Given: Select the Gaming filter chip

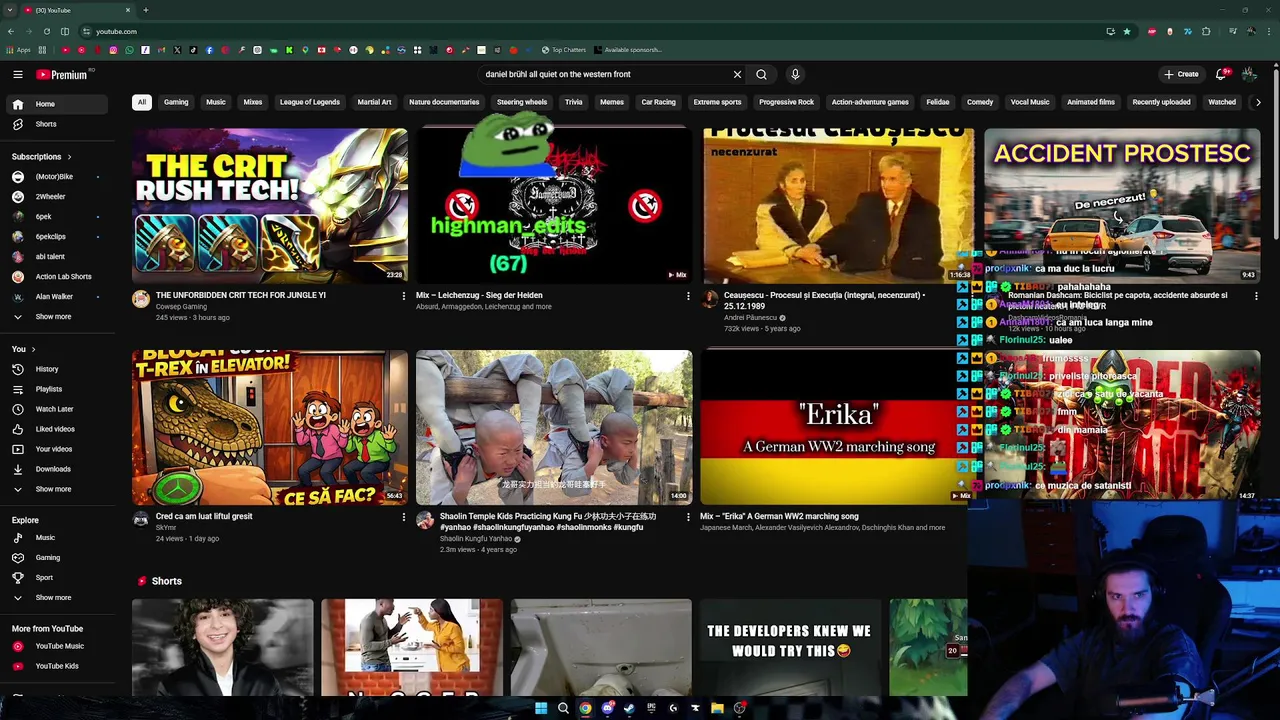Looking at the screenshot, I should point(176,102).
